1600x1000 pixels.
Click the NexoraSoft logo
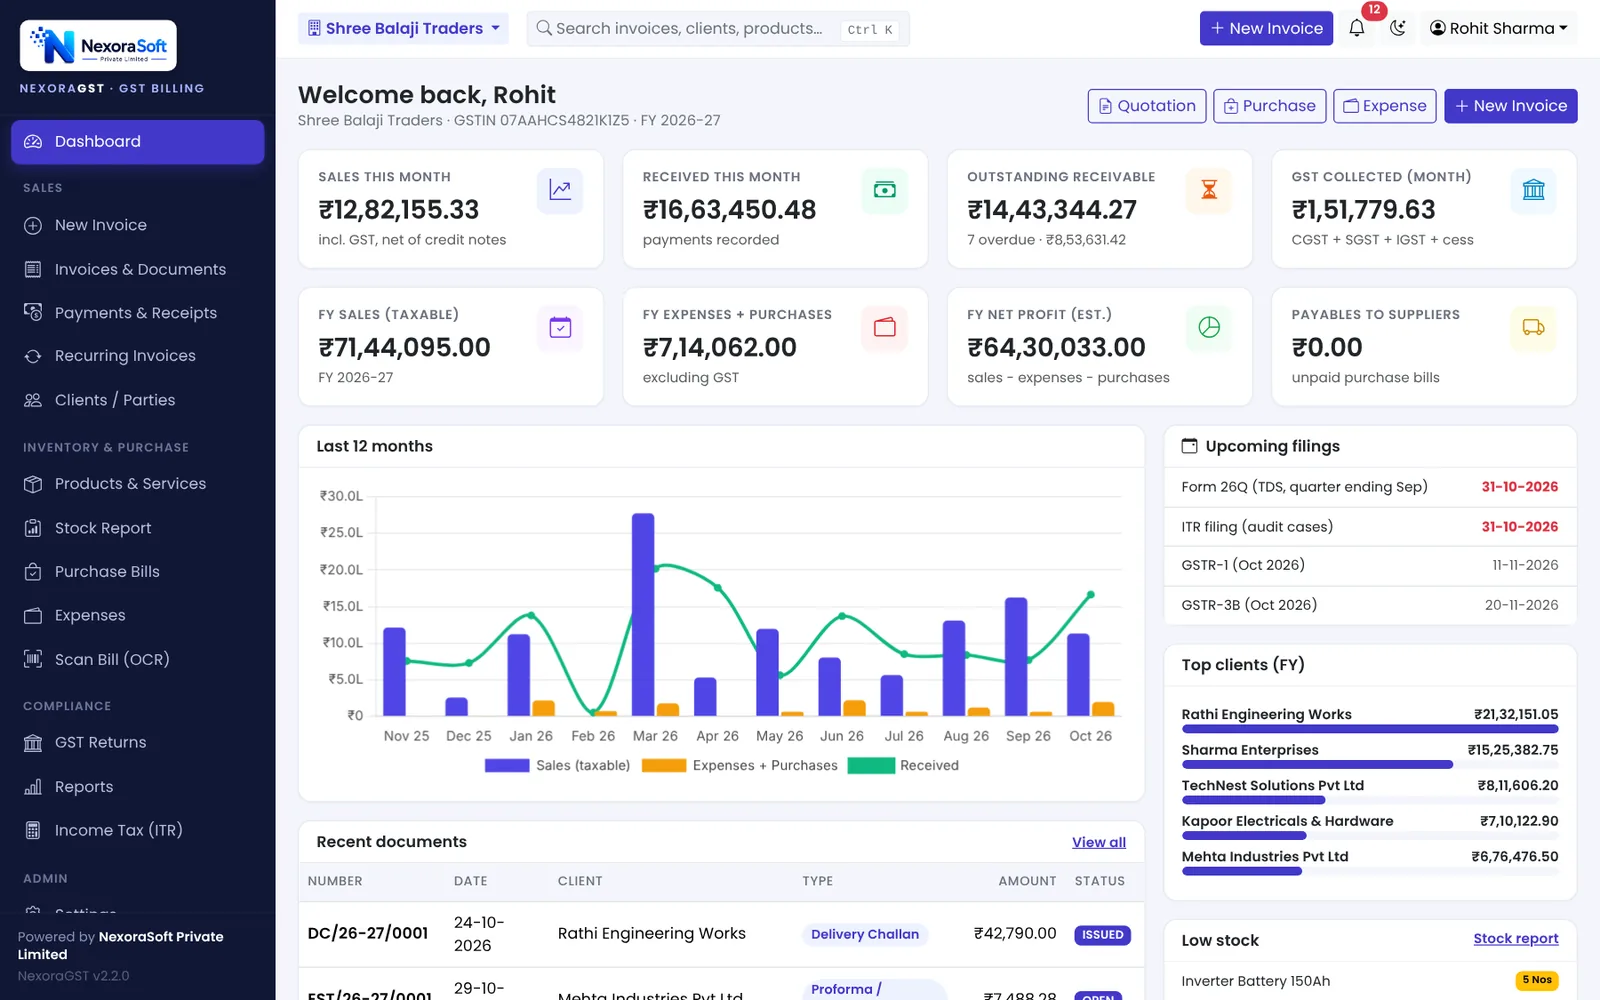click(98, 45)
